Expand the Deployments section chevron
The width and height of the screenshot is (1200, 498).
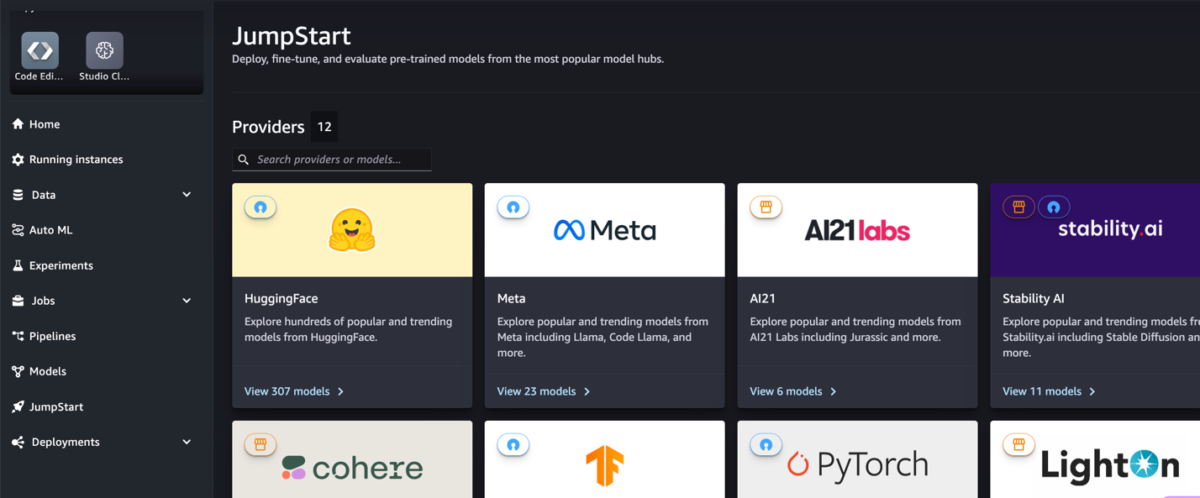187,442
